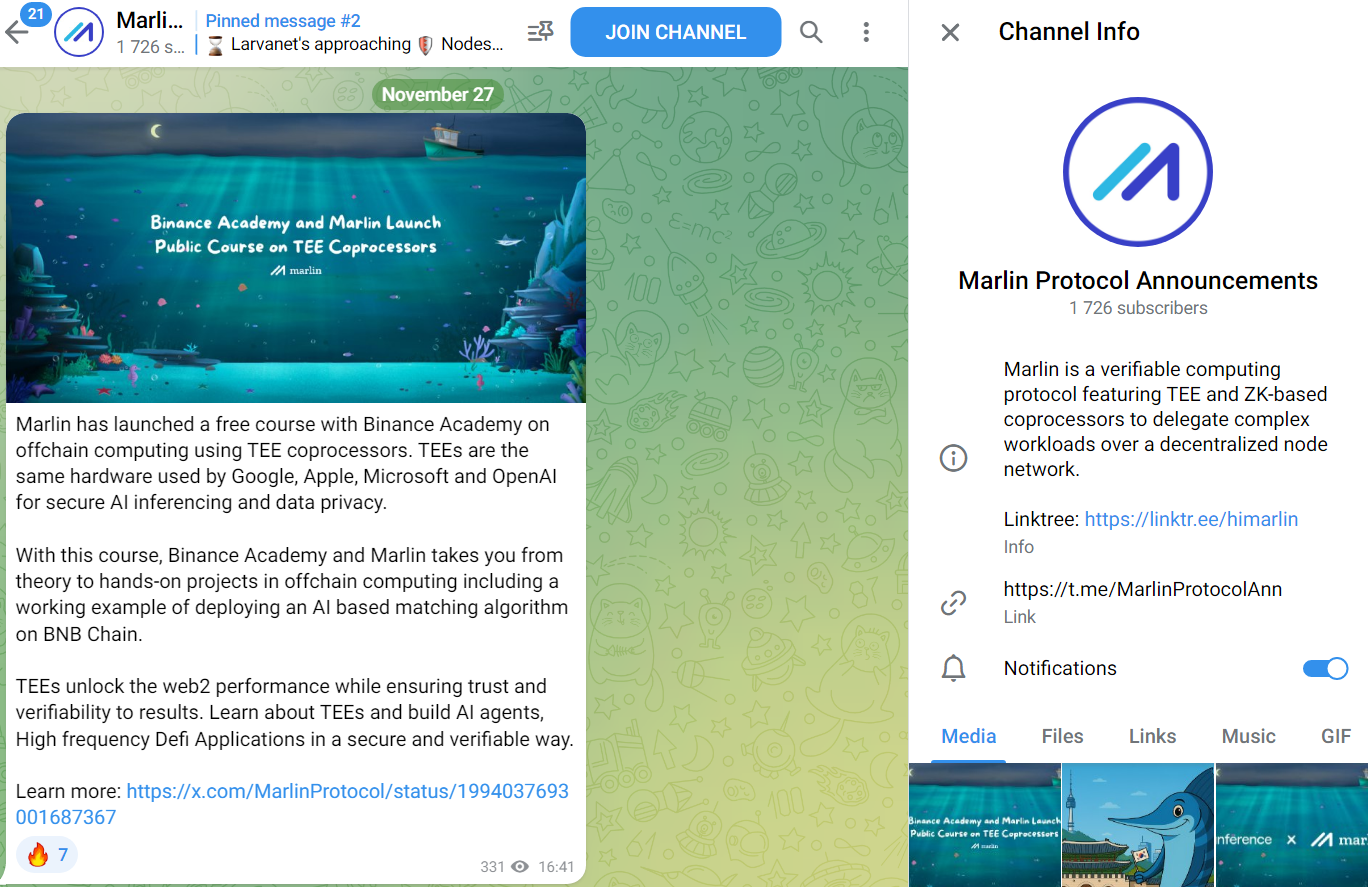The width and height of the screenshot is (1371, 887).
Task: Open the Binance Academy course image in the message
Action: tap(296, 258)
